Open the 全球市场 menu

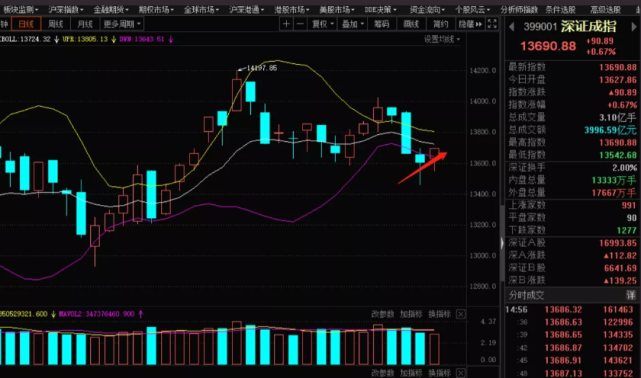[201, 9]
